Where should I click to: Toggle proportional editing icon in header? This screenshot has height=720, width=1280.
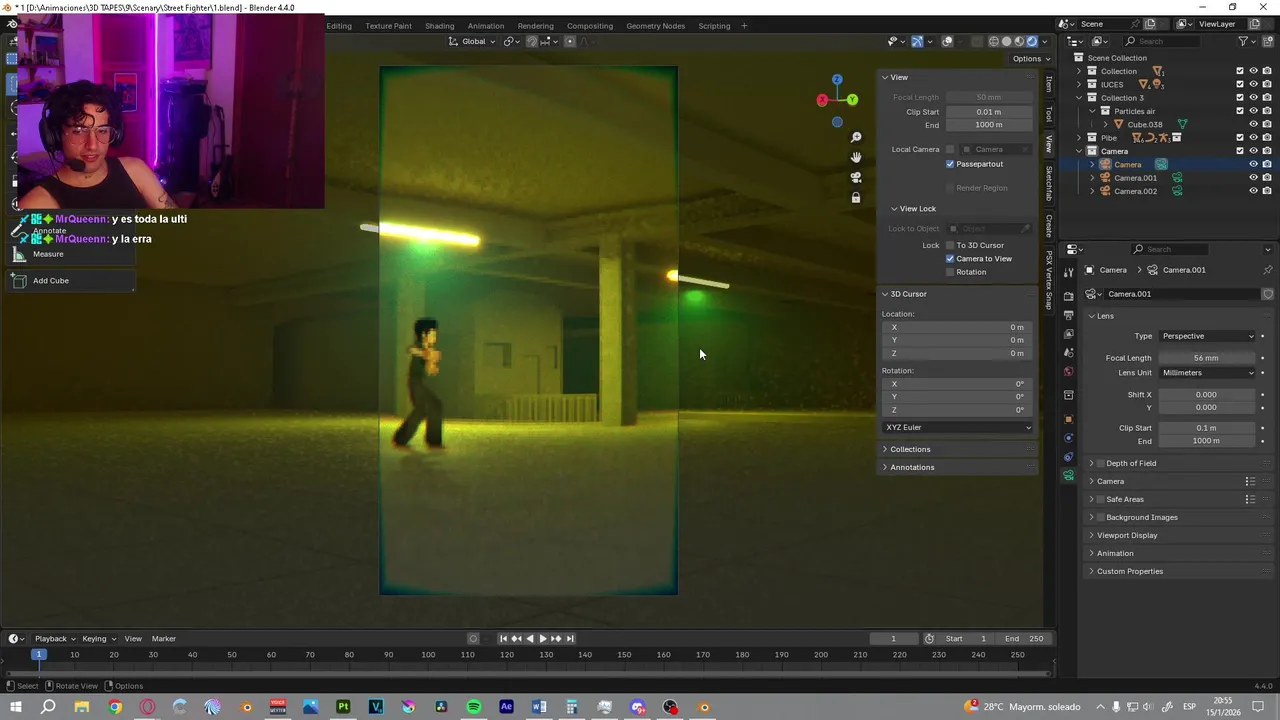click(x=570, y=41)
